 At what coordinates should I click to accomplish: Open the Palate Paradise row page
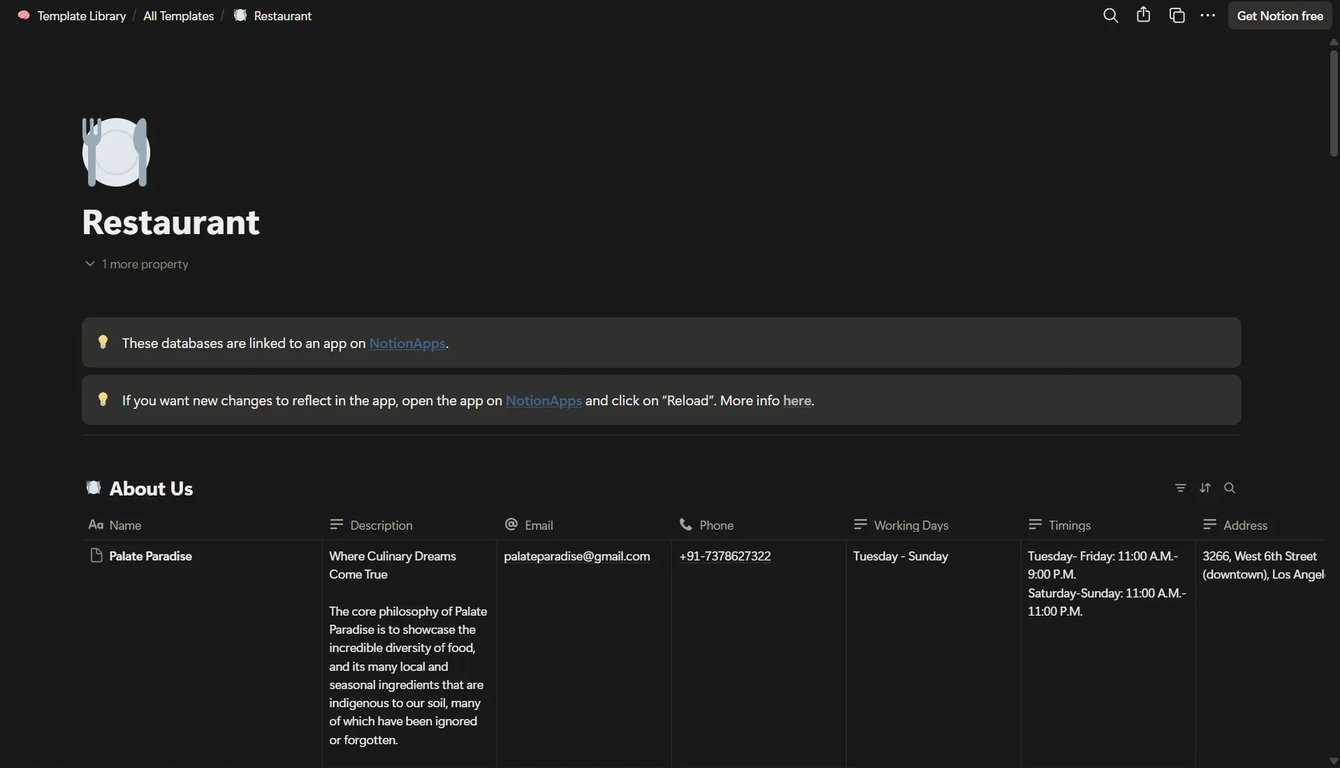click(150, 556)
